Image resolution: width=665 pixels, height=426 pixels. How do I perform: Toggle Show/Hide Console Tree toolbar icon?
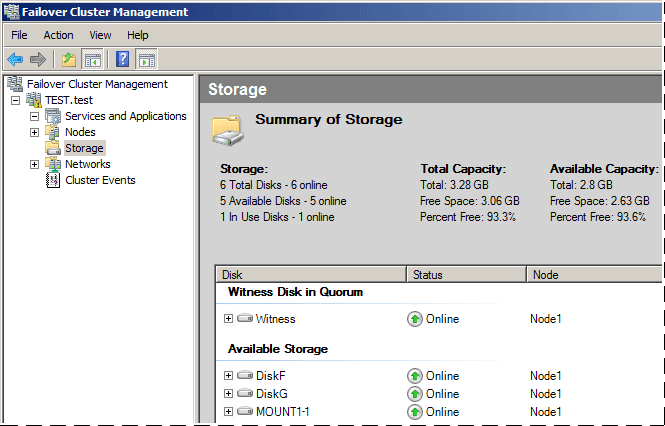coord(92,59)
